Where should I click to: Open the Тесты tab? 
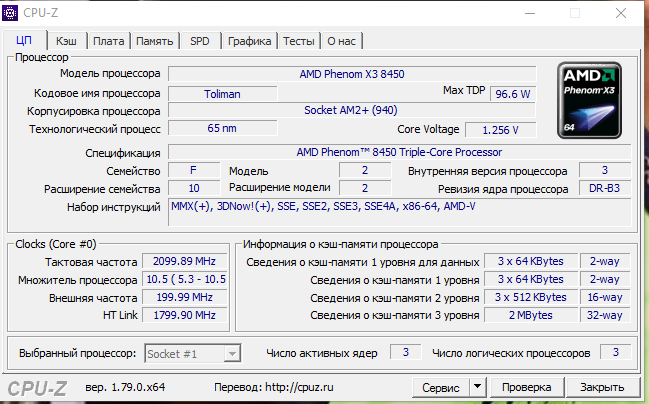tap(299, 41)
